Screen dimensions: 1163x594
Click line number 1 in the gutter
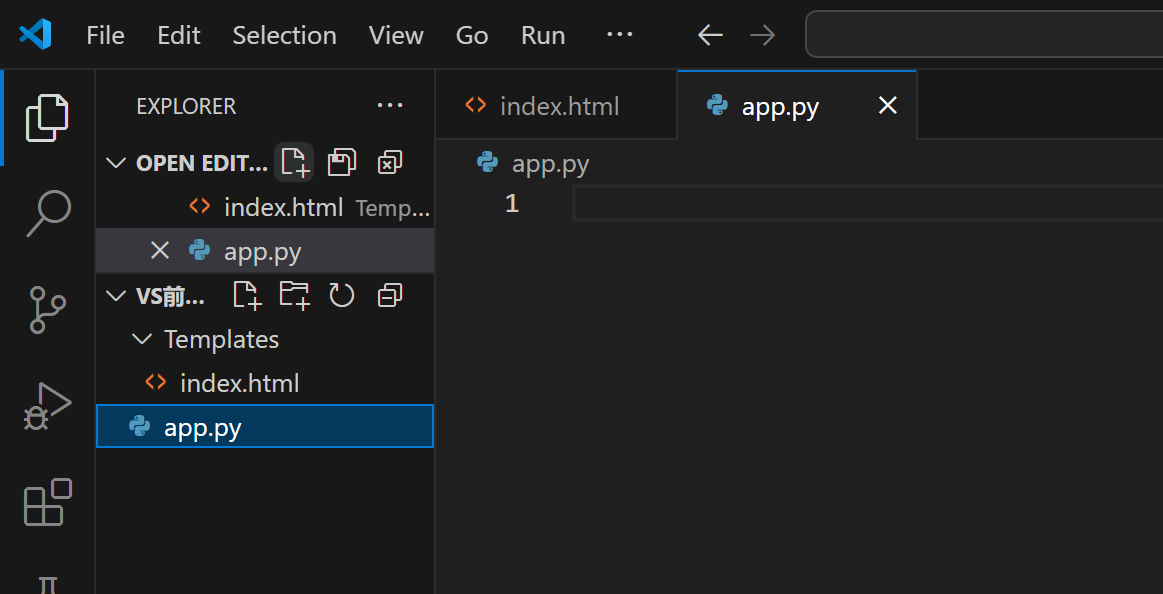tap(512, 203)
